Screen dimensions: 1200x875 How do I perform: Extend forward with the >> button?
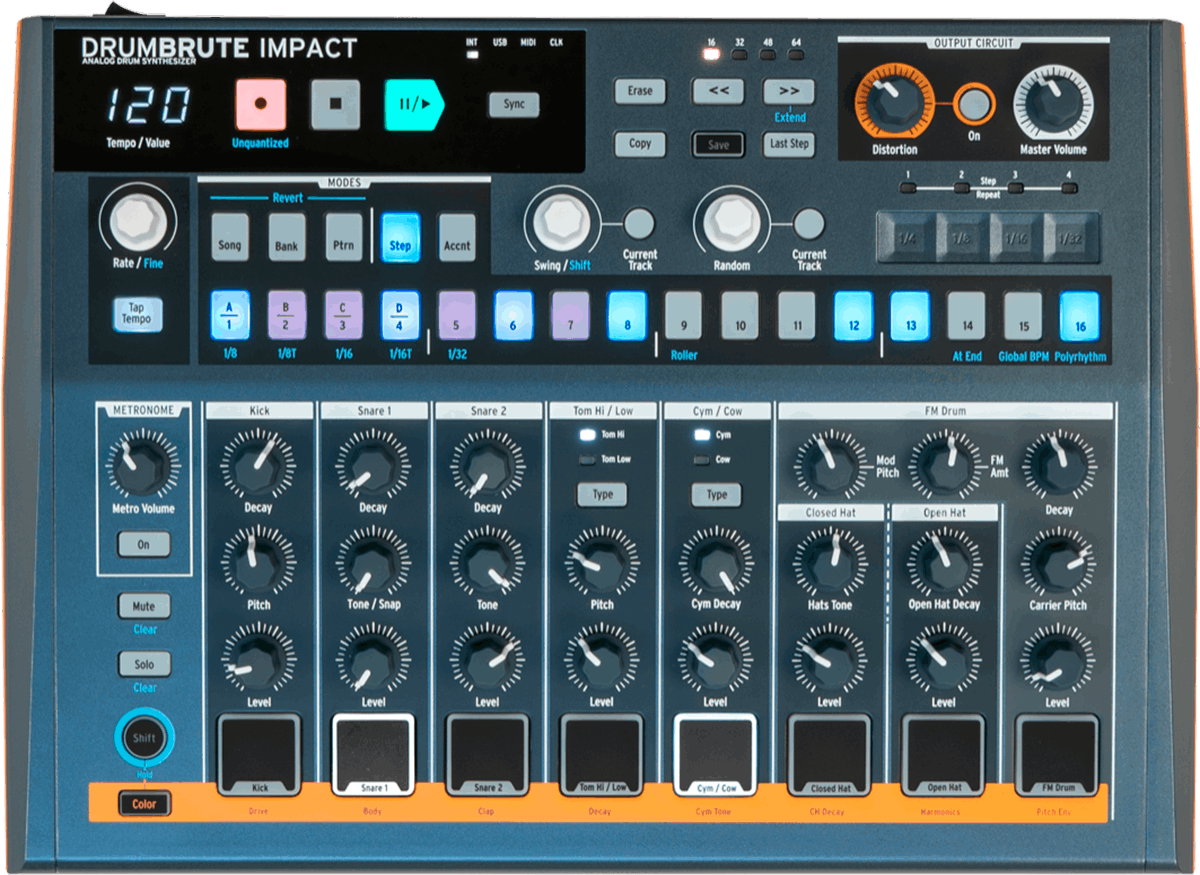point(789,91)
